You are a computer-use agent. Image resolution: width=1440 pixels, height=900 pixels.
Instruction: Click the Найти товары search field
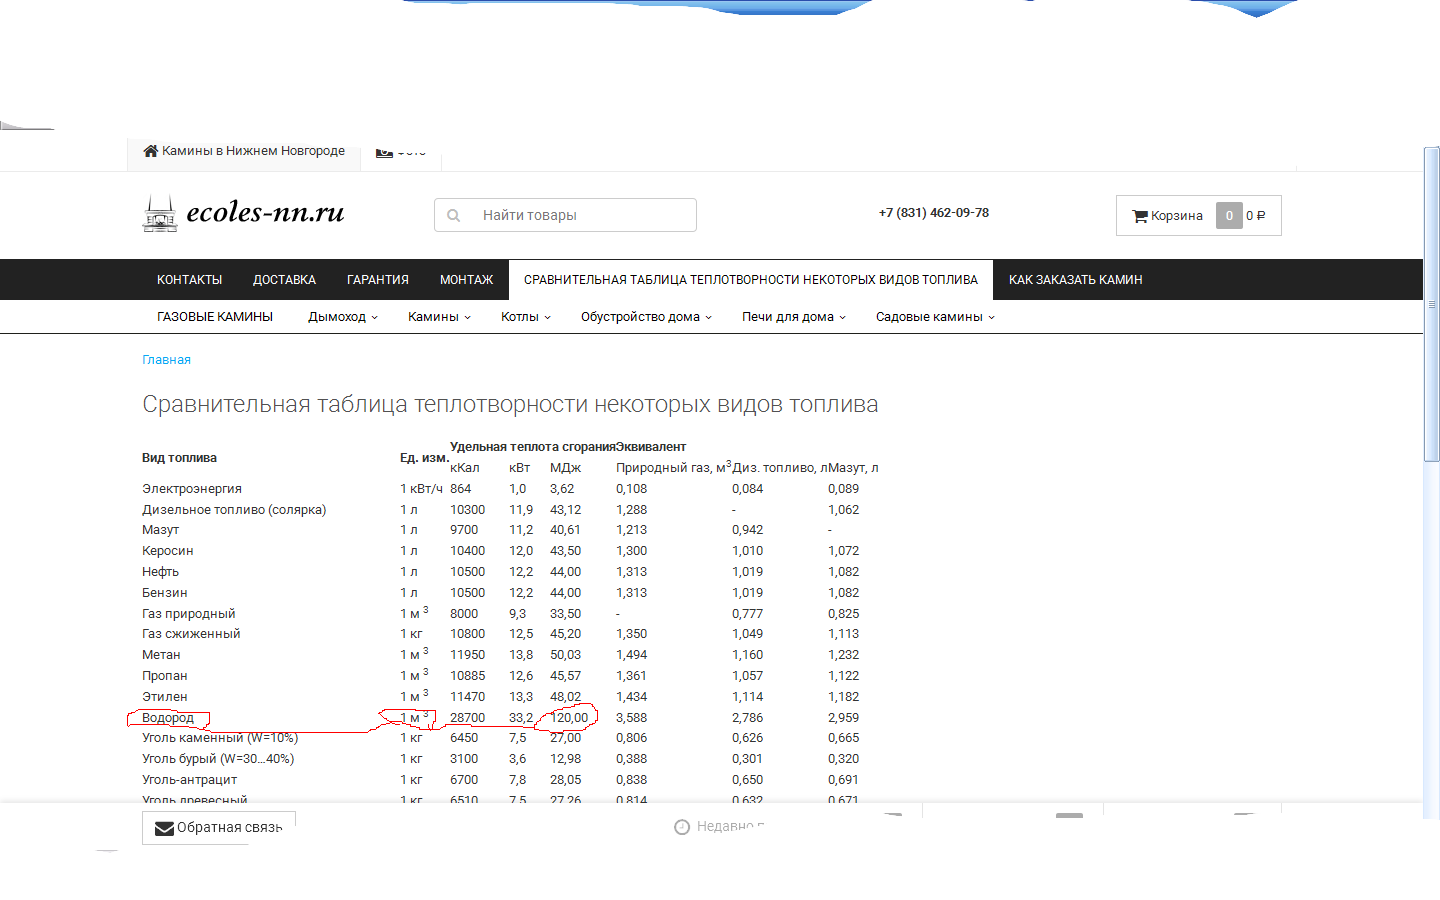[580, 216]
